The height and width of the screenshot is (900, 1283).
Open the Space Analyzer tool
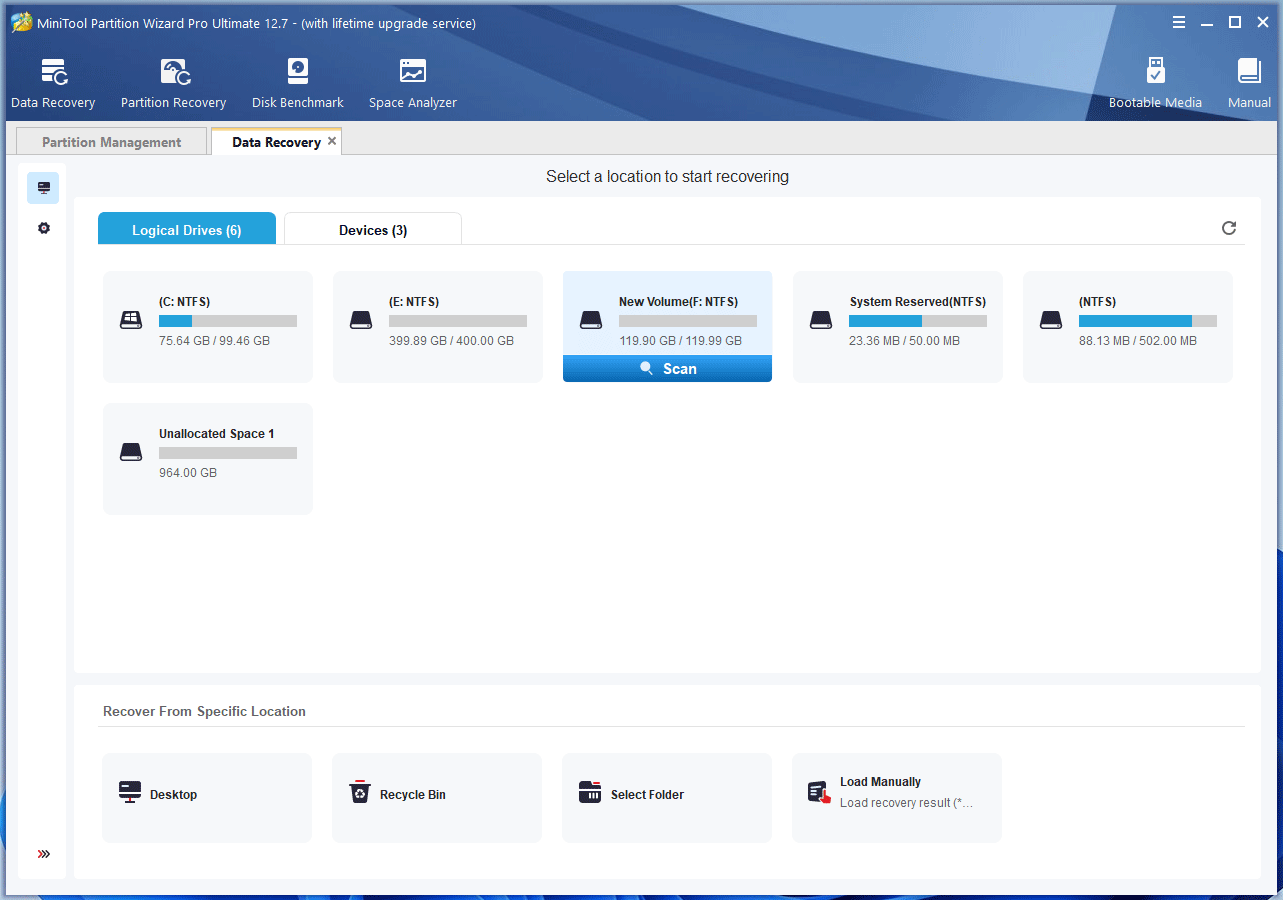click(x=412, y=84)
